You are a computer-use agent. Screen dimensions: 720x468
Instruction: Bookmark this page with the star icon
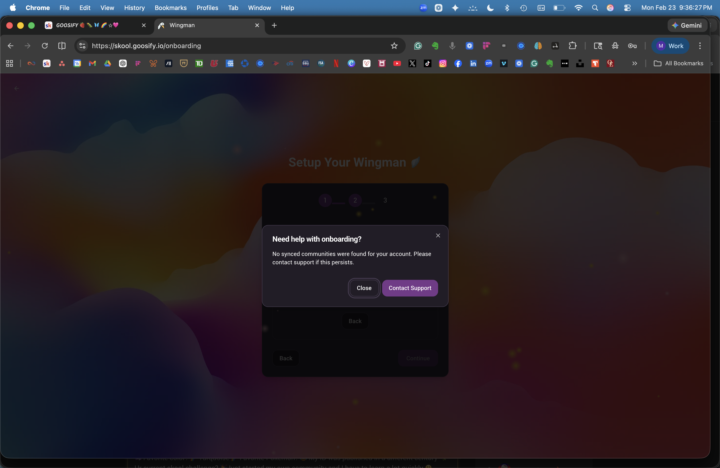[x=394, y=45]
